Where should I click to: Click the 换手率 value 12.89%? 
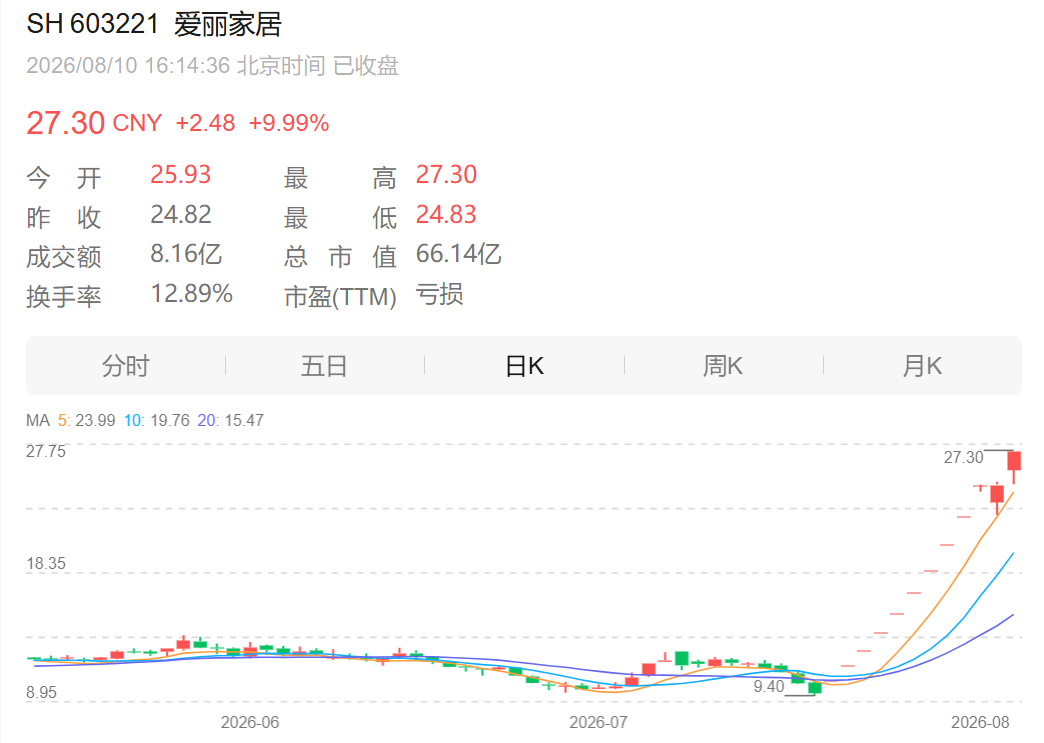(191, 294)
